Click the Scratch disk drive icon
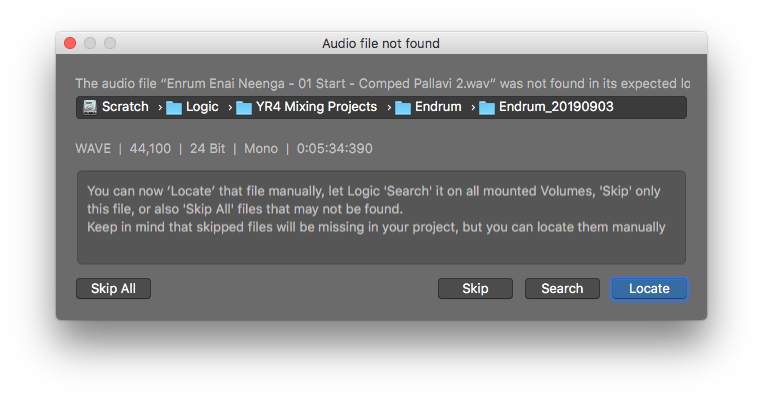This screenshot has width=763, height=400. coord(90,107)
